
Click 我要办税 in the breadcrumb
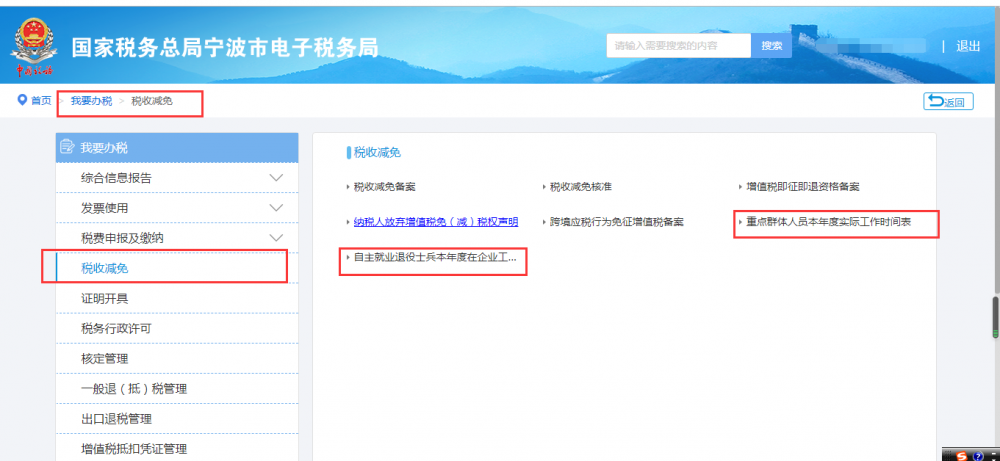pyautogui.click(x=91, y=101)
